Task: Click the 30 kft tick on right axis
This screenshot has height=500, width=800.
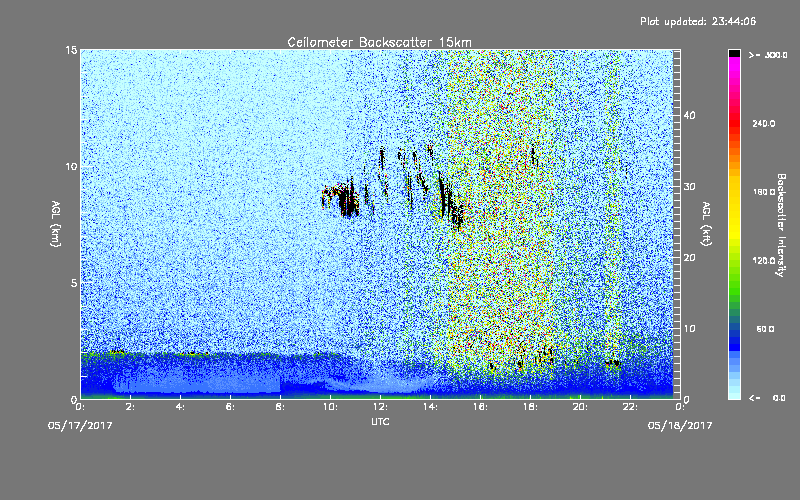Action: (689, 187)
